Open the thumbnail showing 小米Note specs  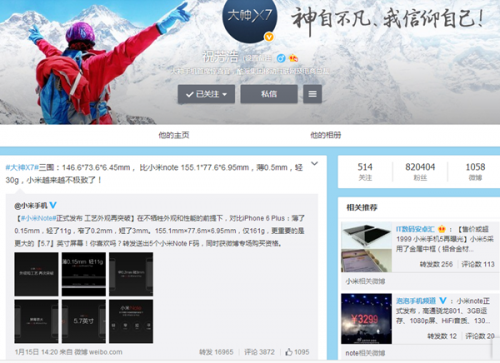pyautogui.click(x=131, y=321)
